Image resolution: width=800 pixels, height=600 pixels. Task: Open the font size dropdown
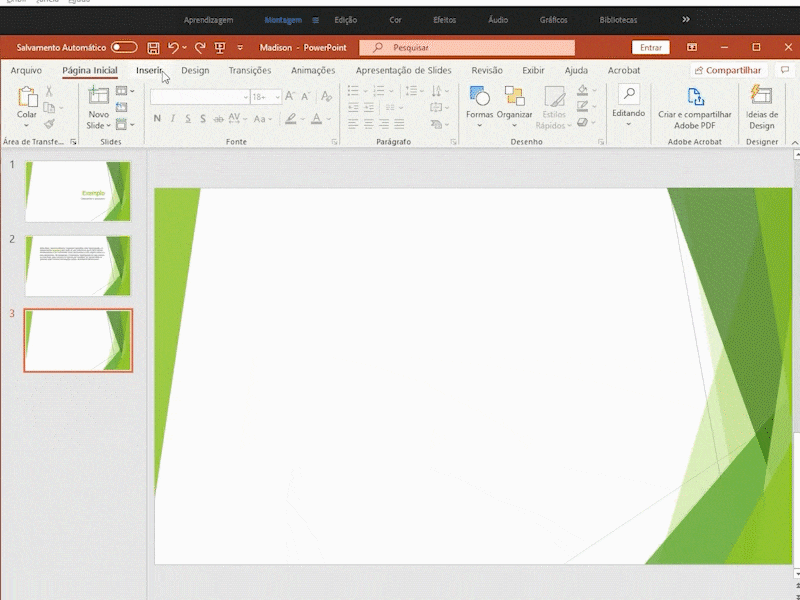point(278,97)
